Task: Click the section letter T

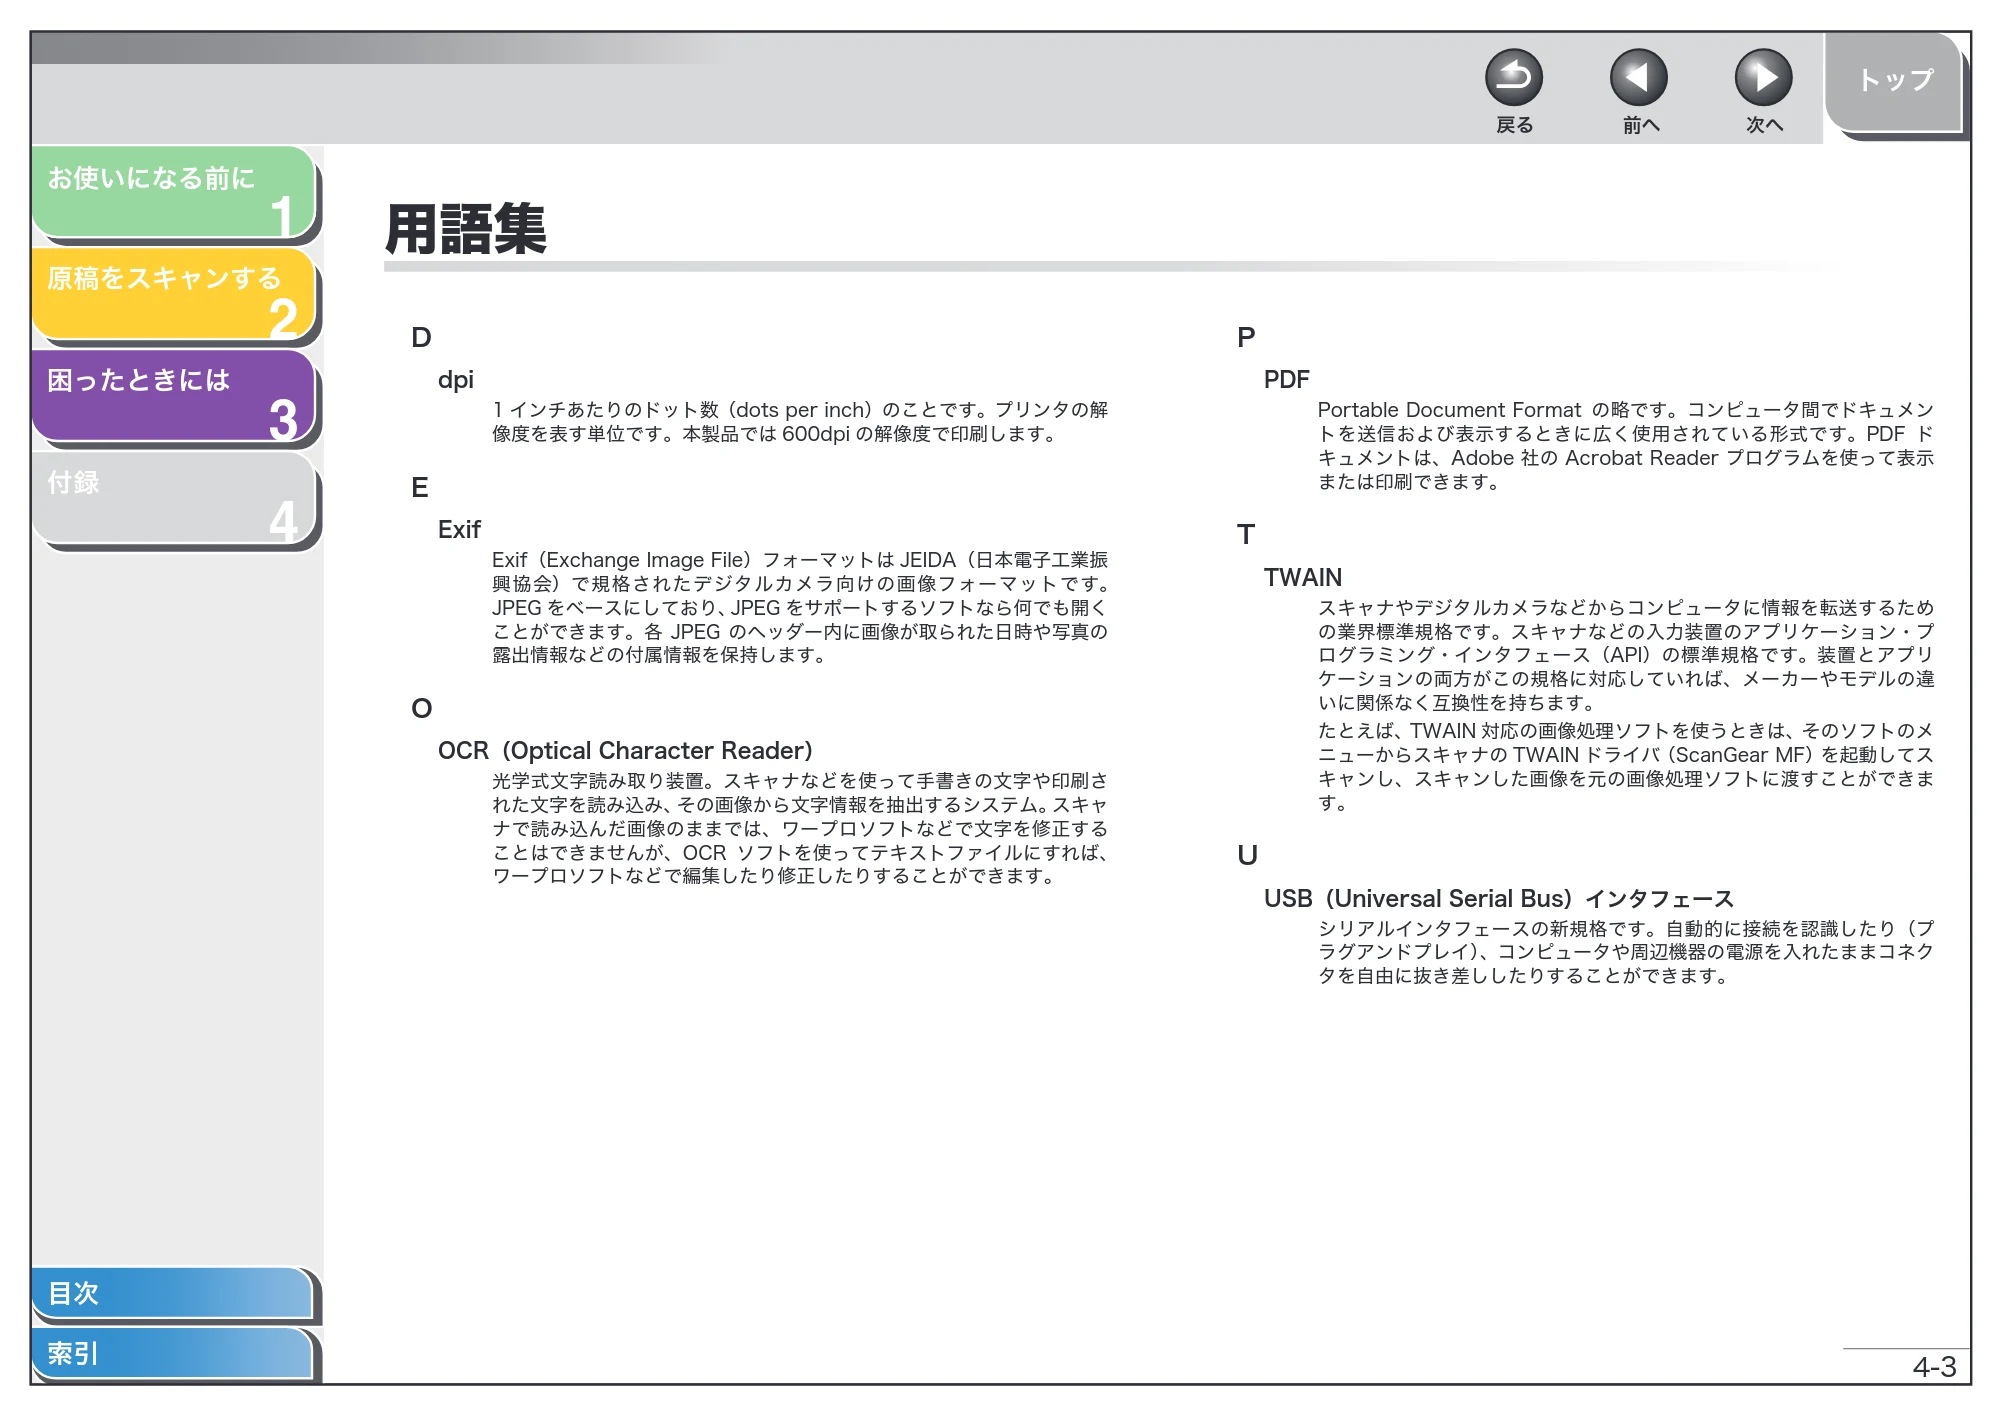Action: point(1246,535)
